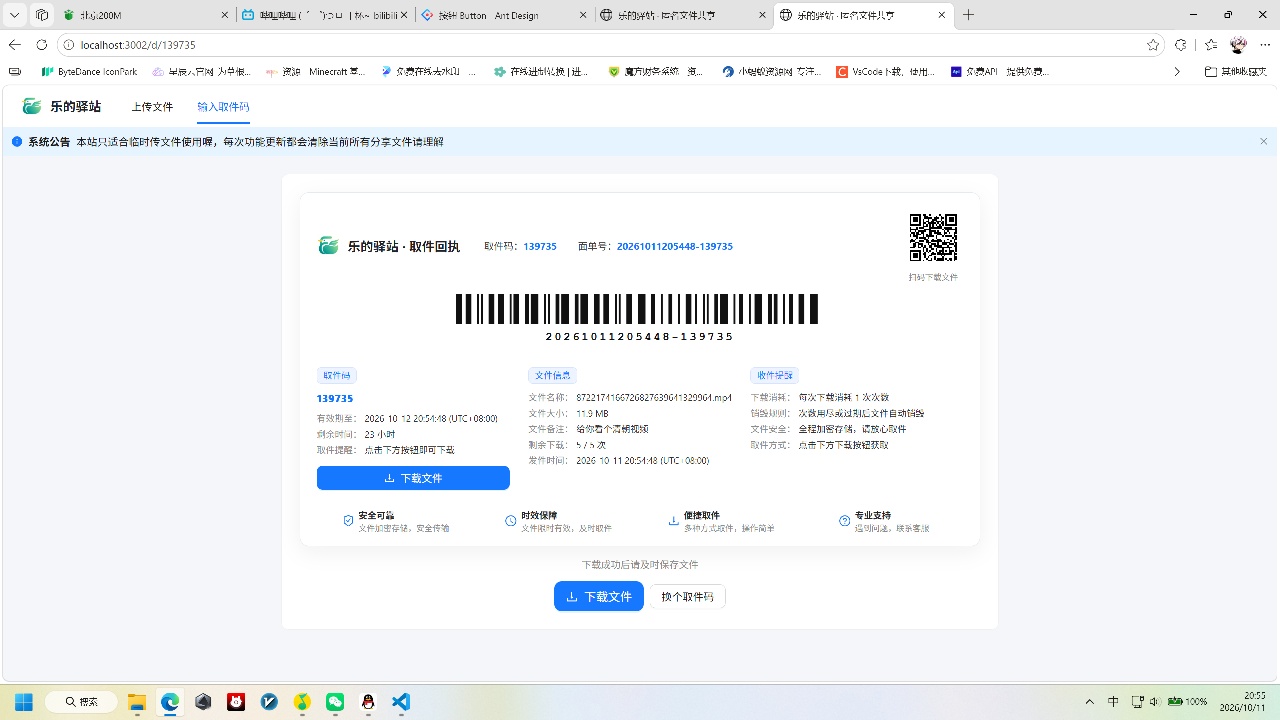Click the announcement info icon
The width and height of the screenshot is (1280, 720).
[x=17, y=142]
